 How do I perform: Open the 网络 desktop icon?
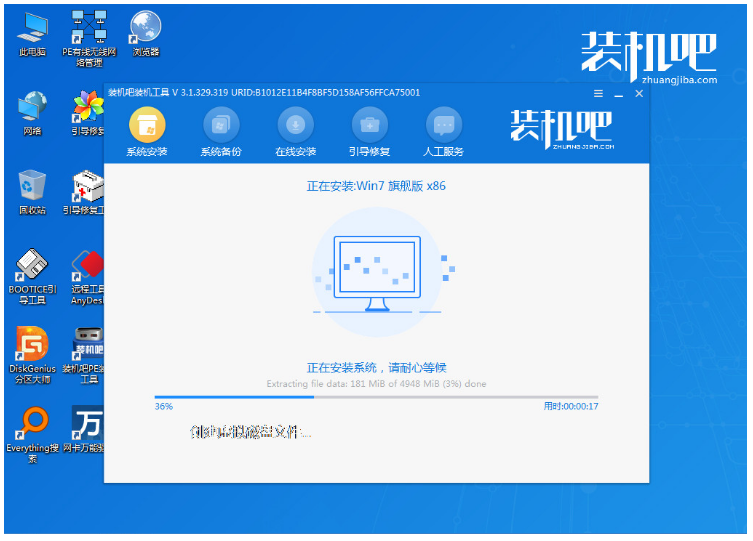[32, 113]
